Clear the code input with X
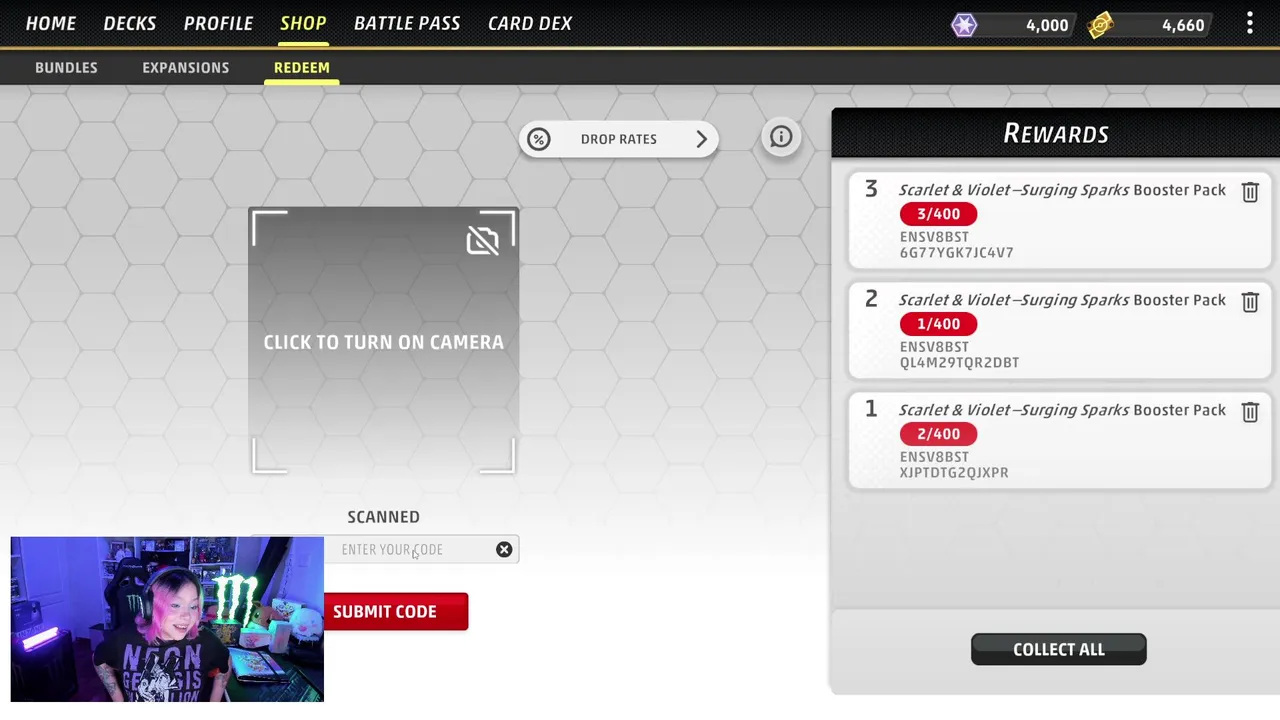This screenshot has height=720, width=1280. tap(504, 550)
